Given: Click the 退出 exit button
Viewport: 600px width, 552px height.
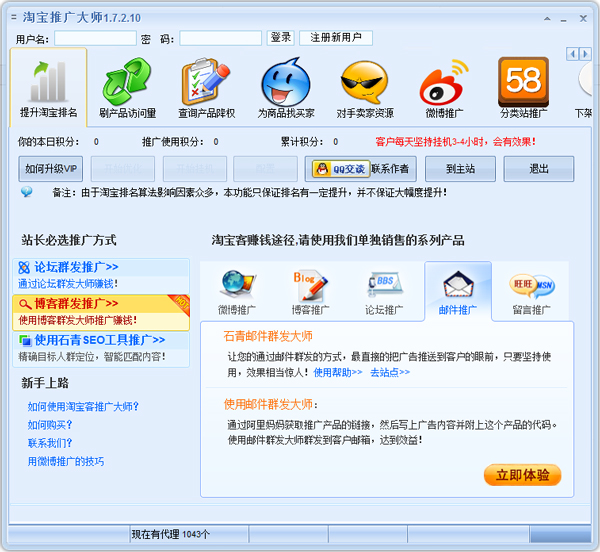Looking at the screenshot, I should point(539,169).
